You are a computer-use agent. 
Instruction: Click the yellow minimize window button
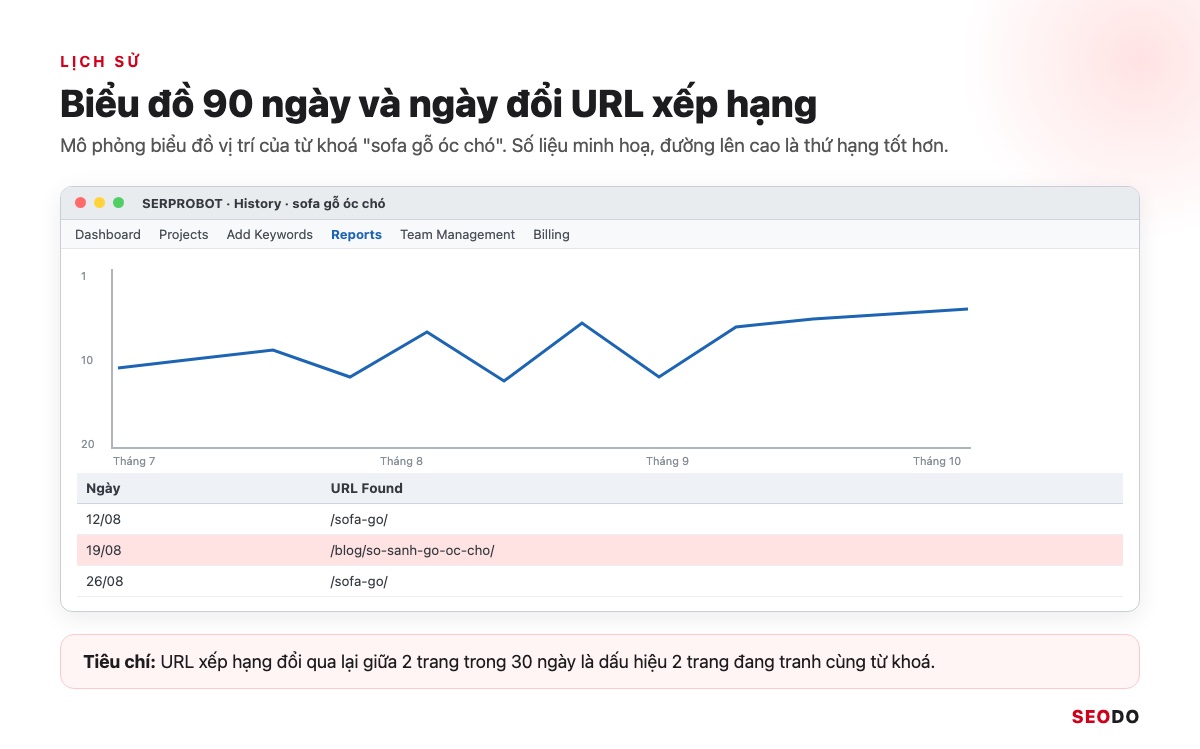pos(100,203)
